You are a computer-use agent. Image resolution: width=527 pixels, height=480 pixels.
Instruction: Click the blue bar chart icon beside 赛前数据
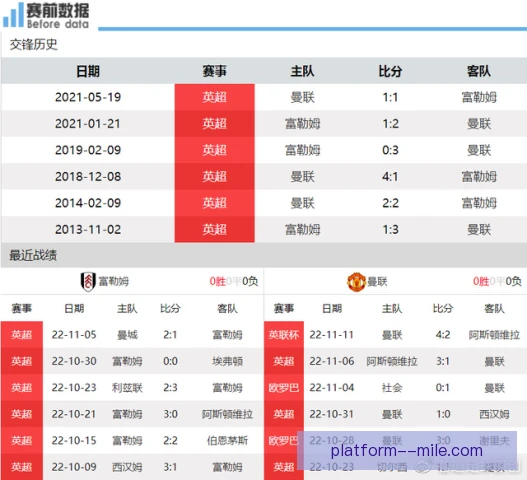[x=13, y=15]
